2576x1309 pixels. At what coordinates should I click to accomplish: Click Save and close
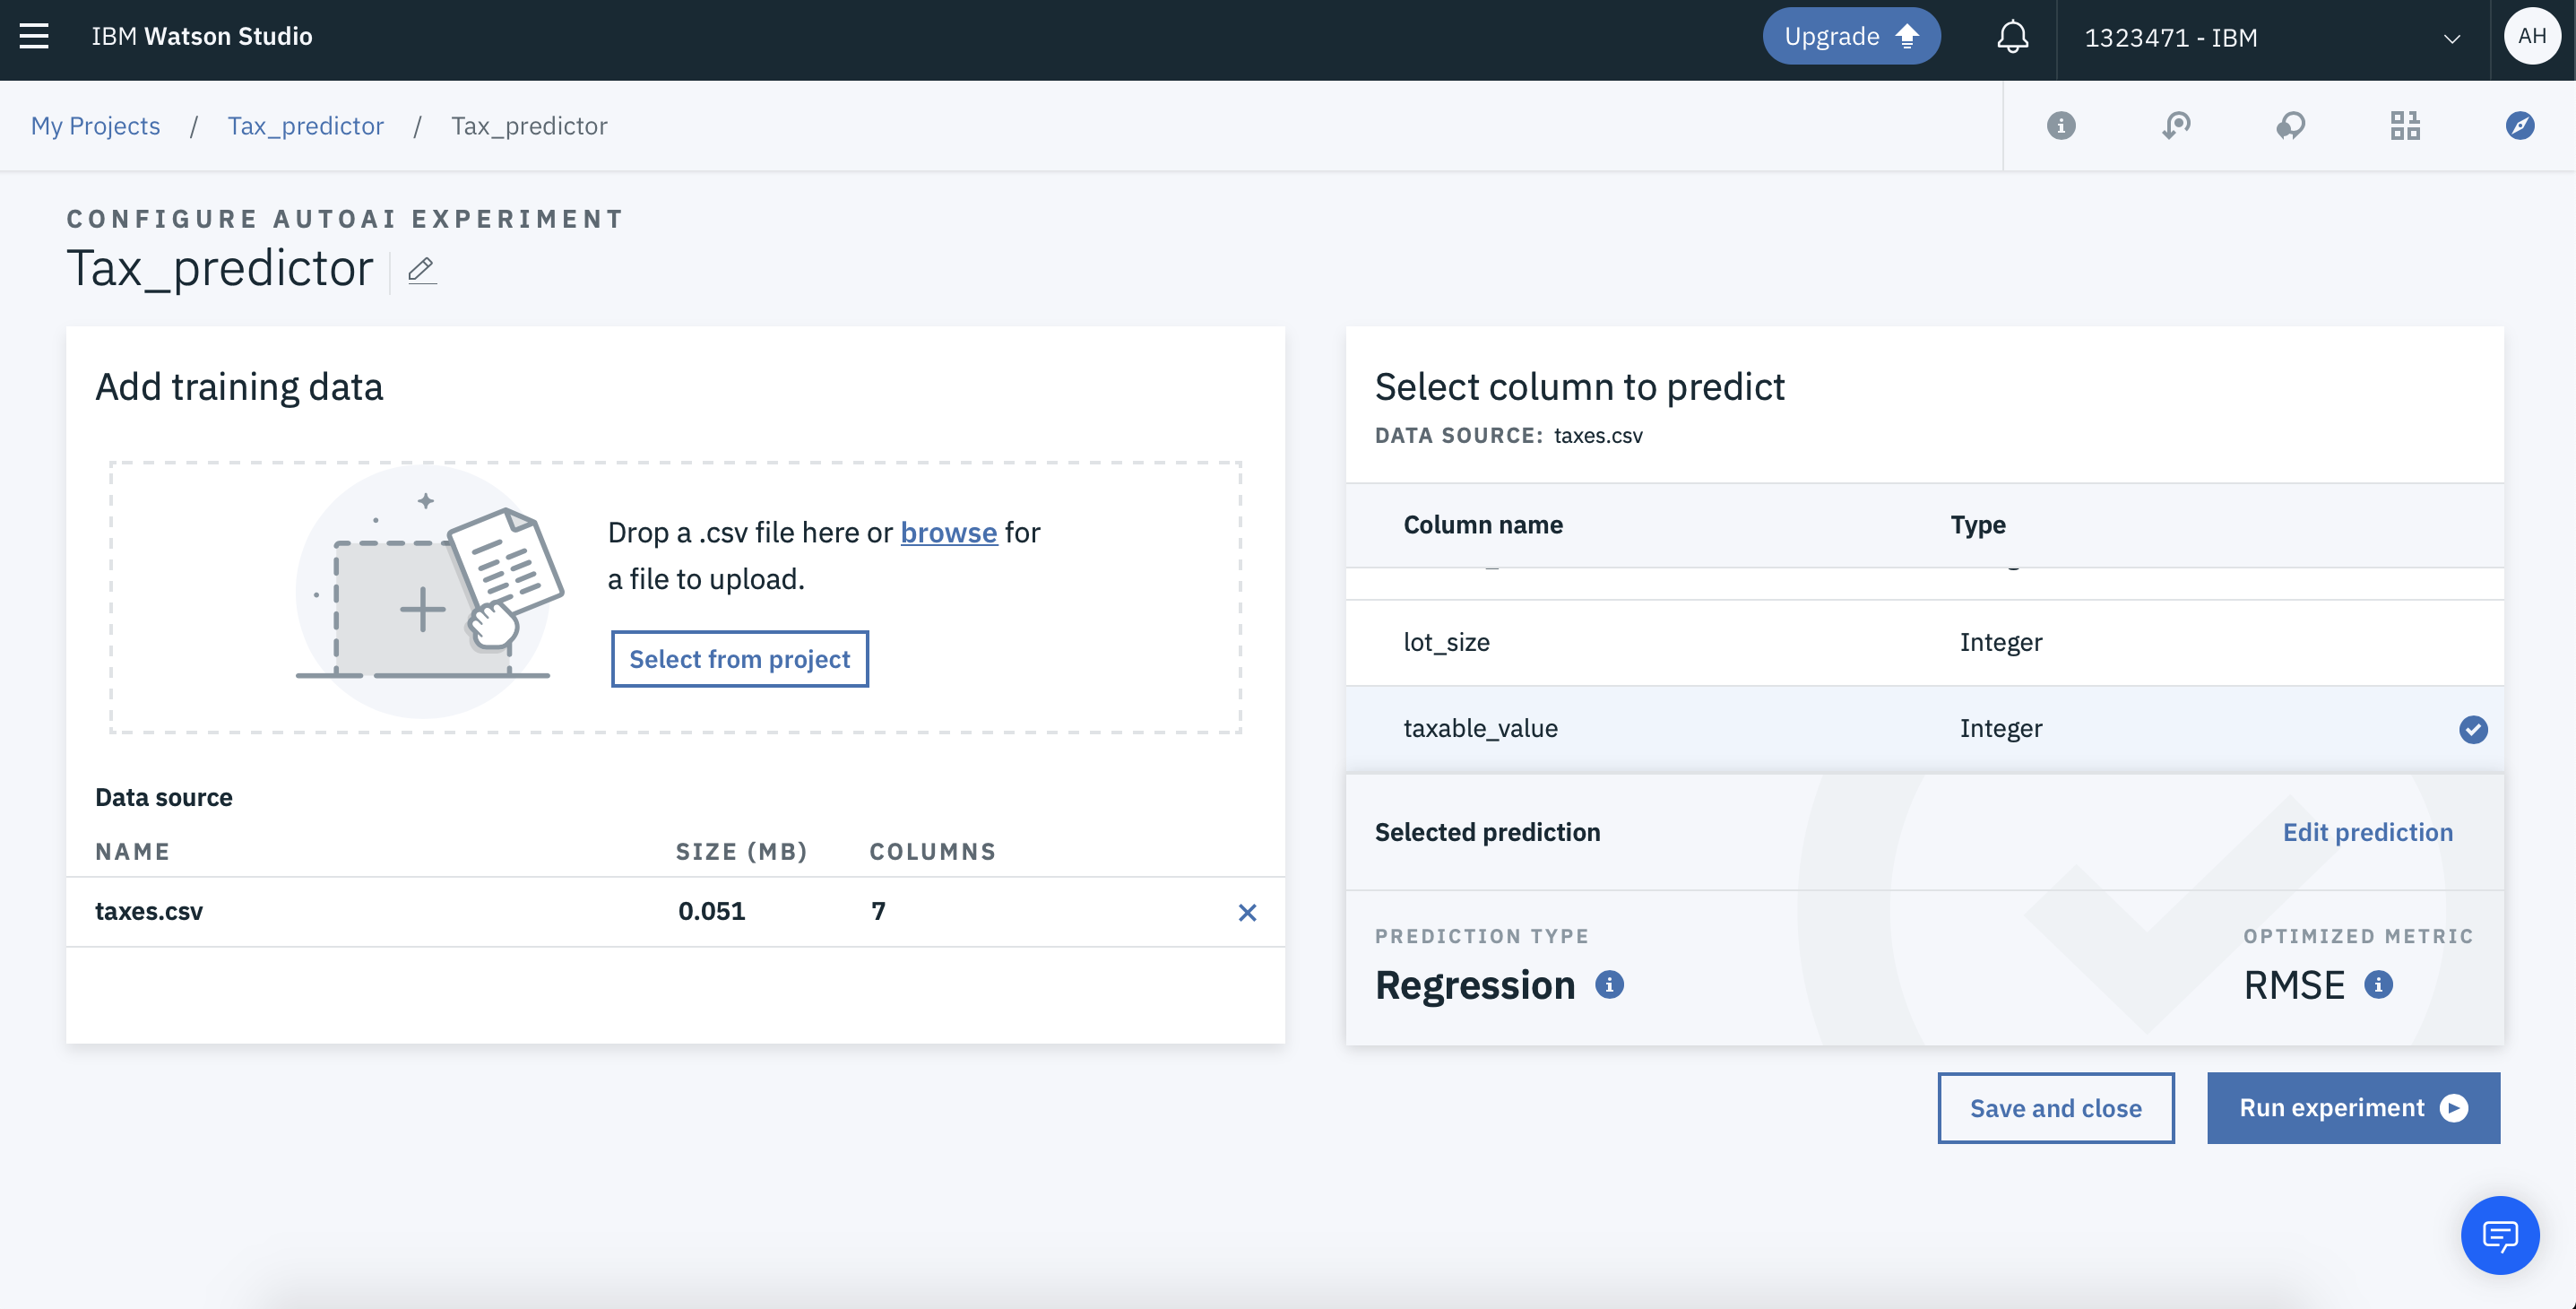coord(2056,1108)
